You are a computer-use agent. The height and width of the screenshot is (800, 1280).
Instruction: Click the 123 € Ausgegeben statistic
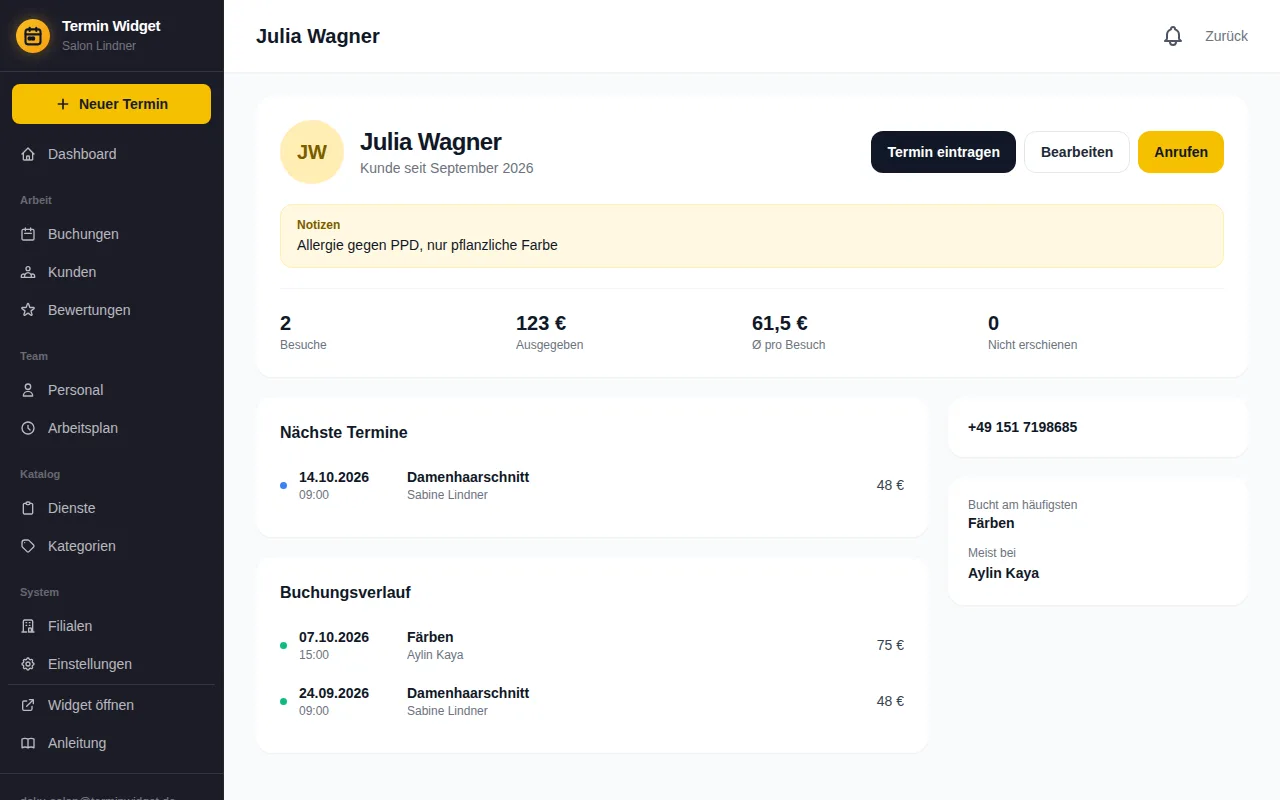pyautogui.click(x=550, y=332)
